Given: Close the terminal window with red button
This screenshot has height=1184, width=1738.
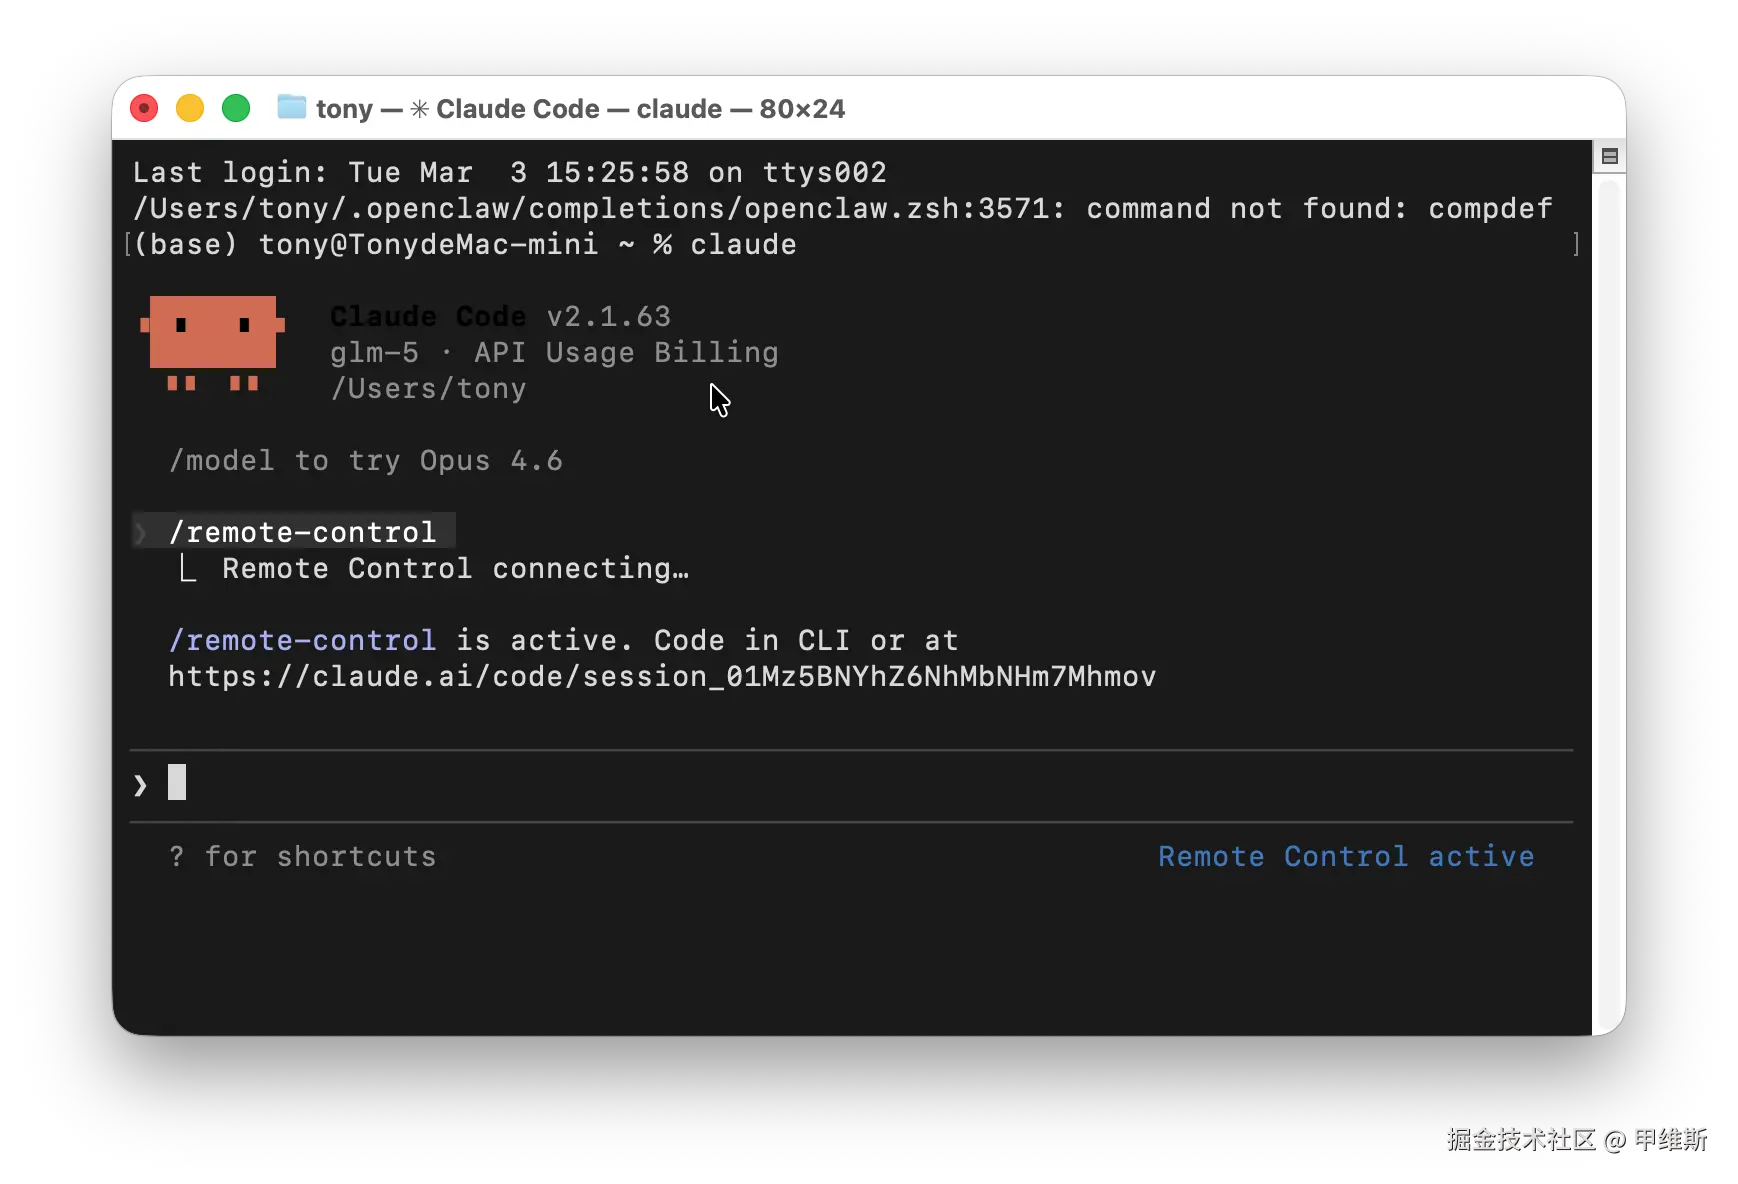Looking at the screenshot, I should coord(144,108).
